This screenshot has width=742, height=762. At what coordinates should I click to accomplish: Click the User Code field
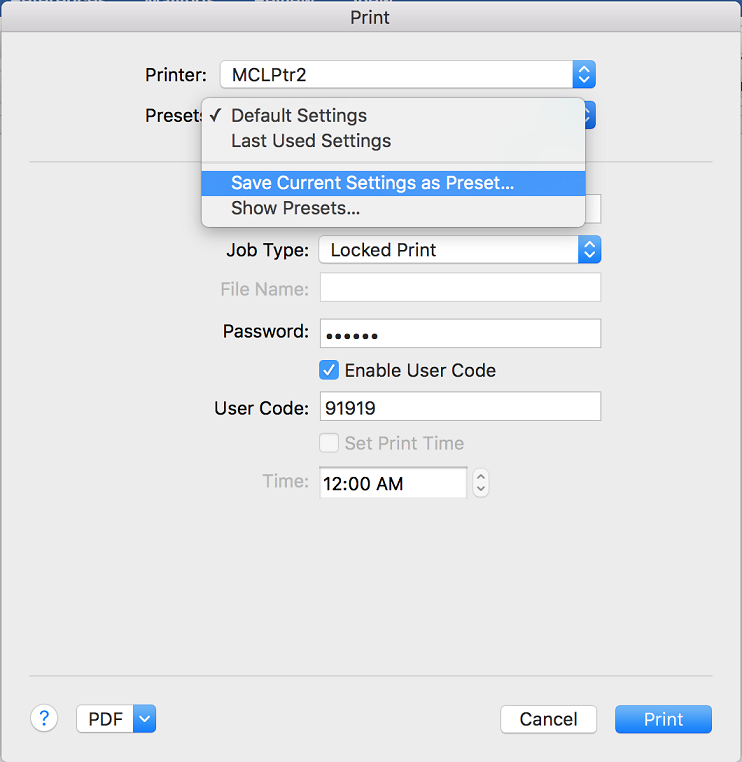click(x=460, y=406)
